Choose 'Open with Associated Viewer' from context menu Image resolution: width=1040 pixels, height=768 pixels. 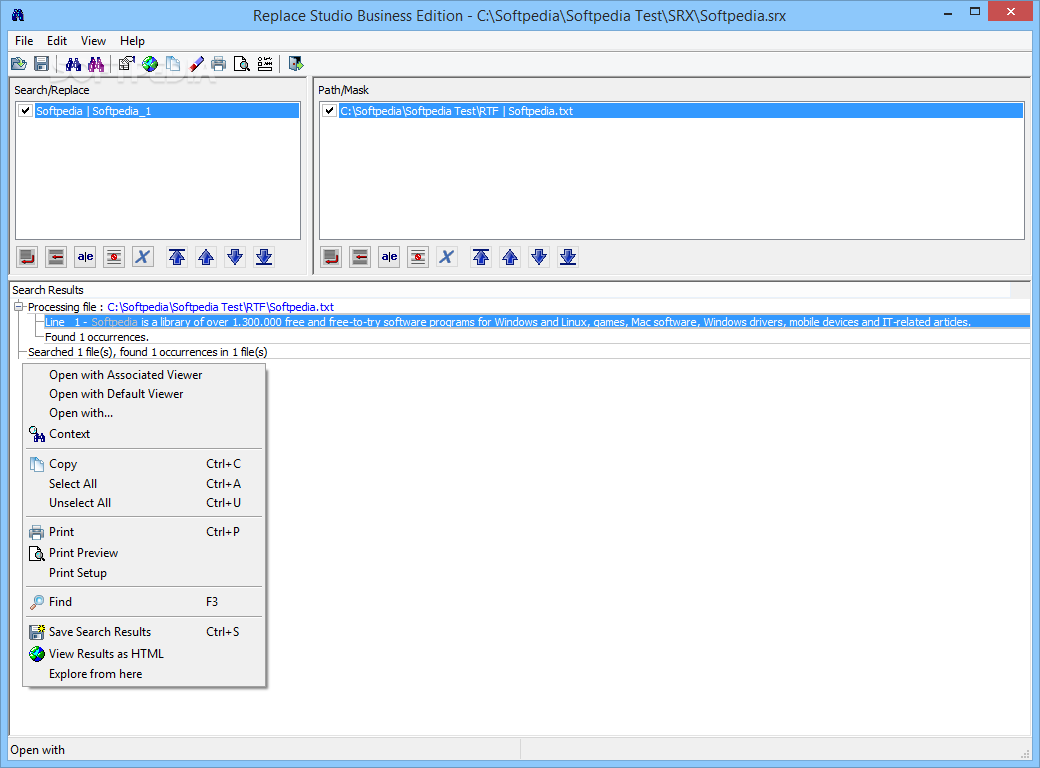pos(144,375)
